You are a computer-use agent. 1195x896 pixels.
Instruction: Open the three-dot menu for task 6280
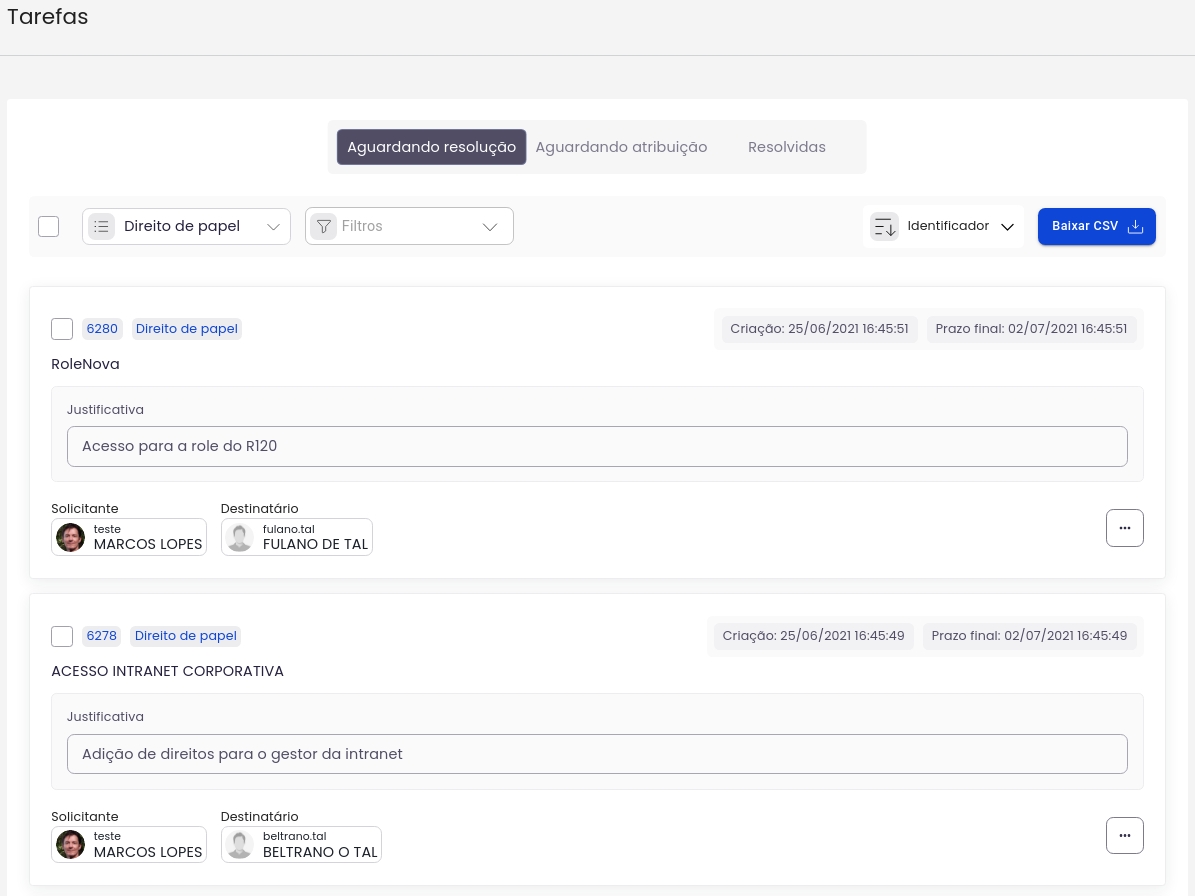click(1124, 528)
